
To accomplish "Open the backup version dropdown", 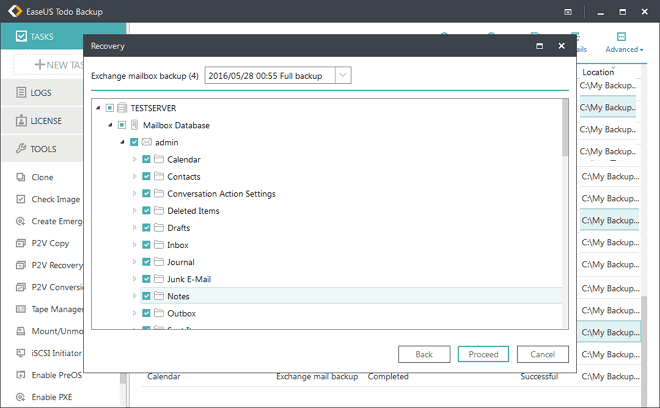I will [x=343, y=76].
